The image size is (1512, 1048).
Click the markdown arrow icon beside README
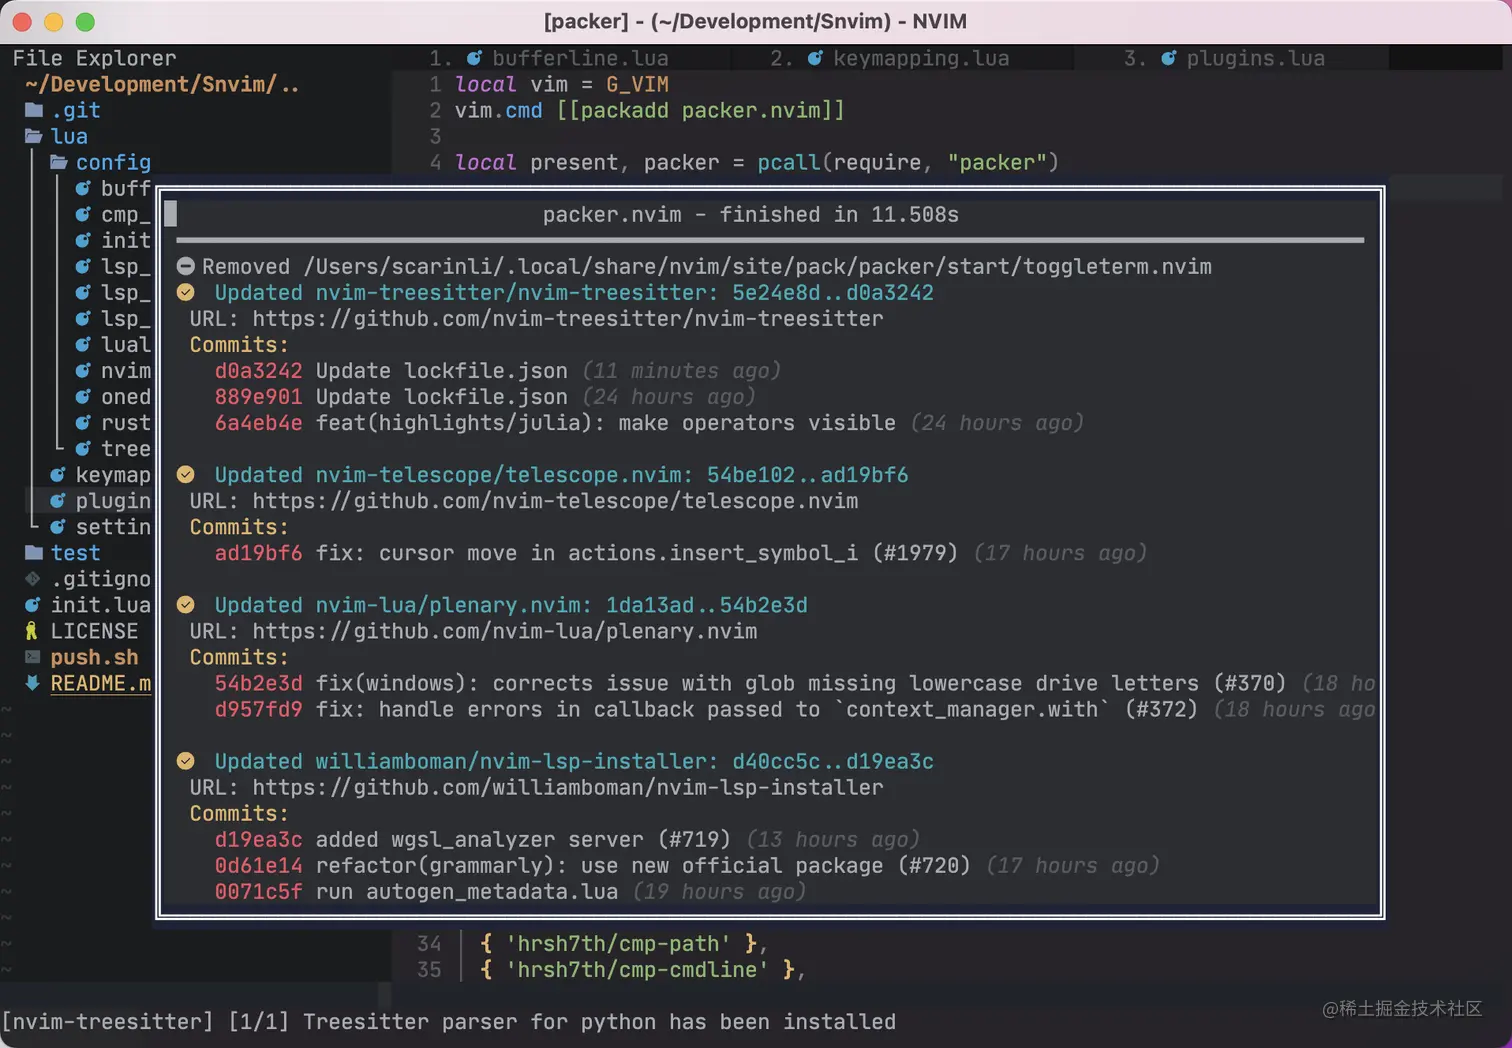[x=33, y=682]
